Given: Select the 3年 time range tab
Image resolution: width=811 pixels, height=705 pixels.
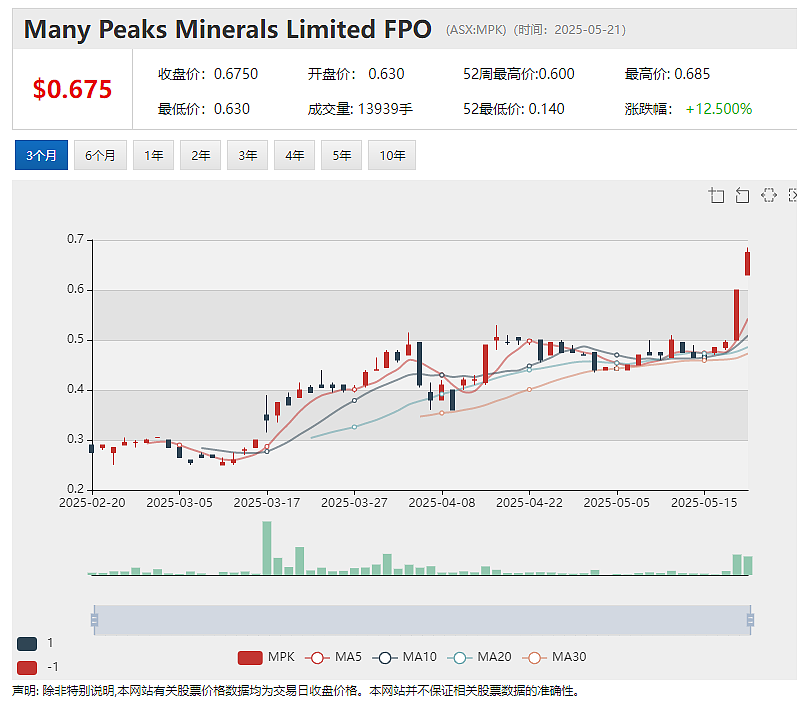Looking at the screenshot, I should tap(248, 155).
